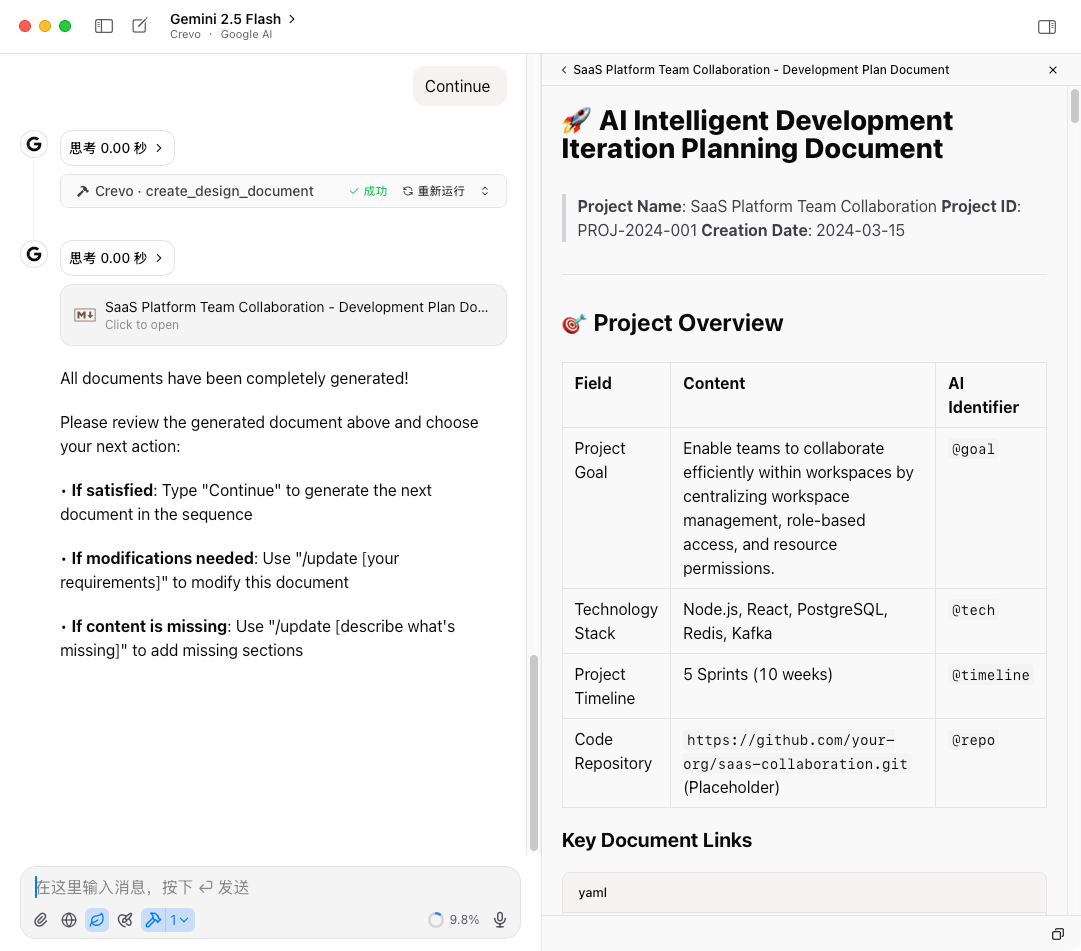
Task: Expand the create_design_document tool call details
Action: pyautogui.click(x=485, y=191)
